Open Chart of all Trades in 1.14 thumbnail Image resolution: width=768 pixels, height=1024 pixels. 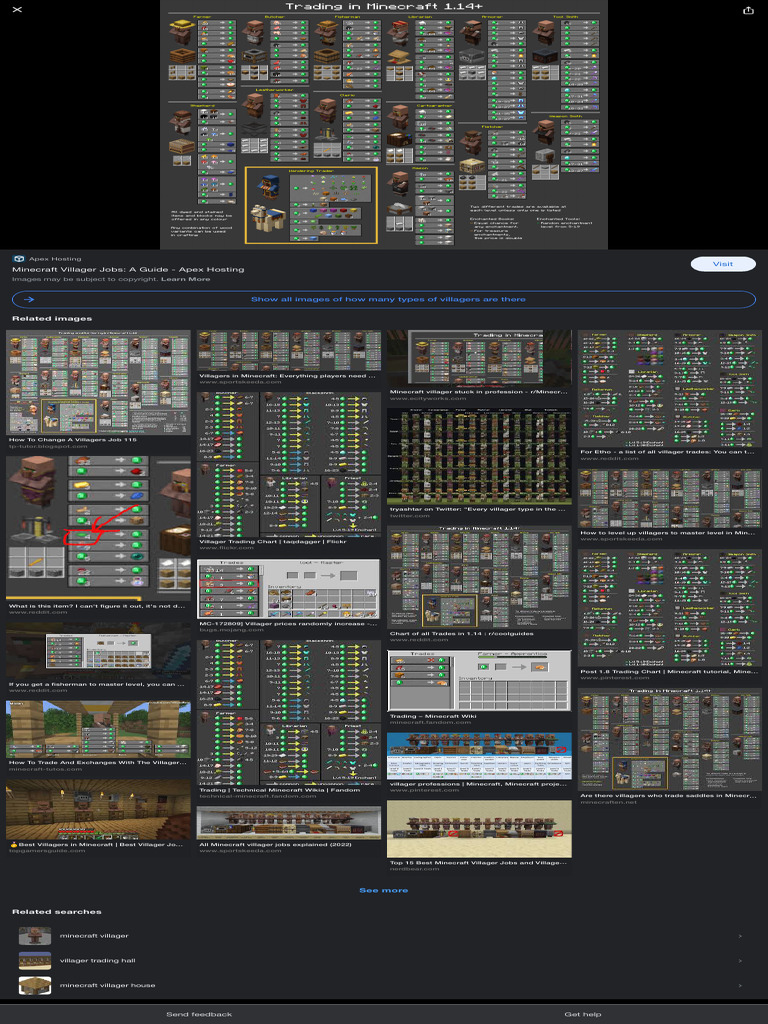(479, 577)
